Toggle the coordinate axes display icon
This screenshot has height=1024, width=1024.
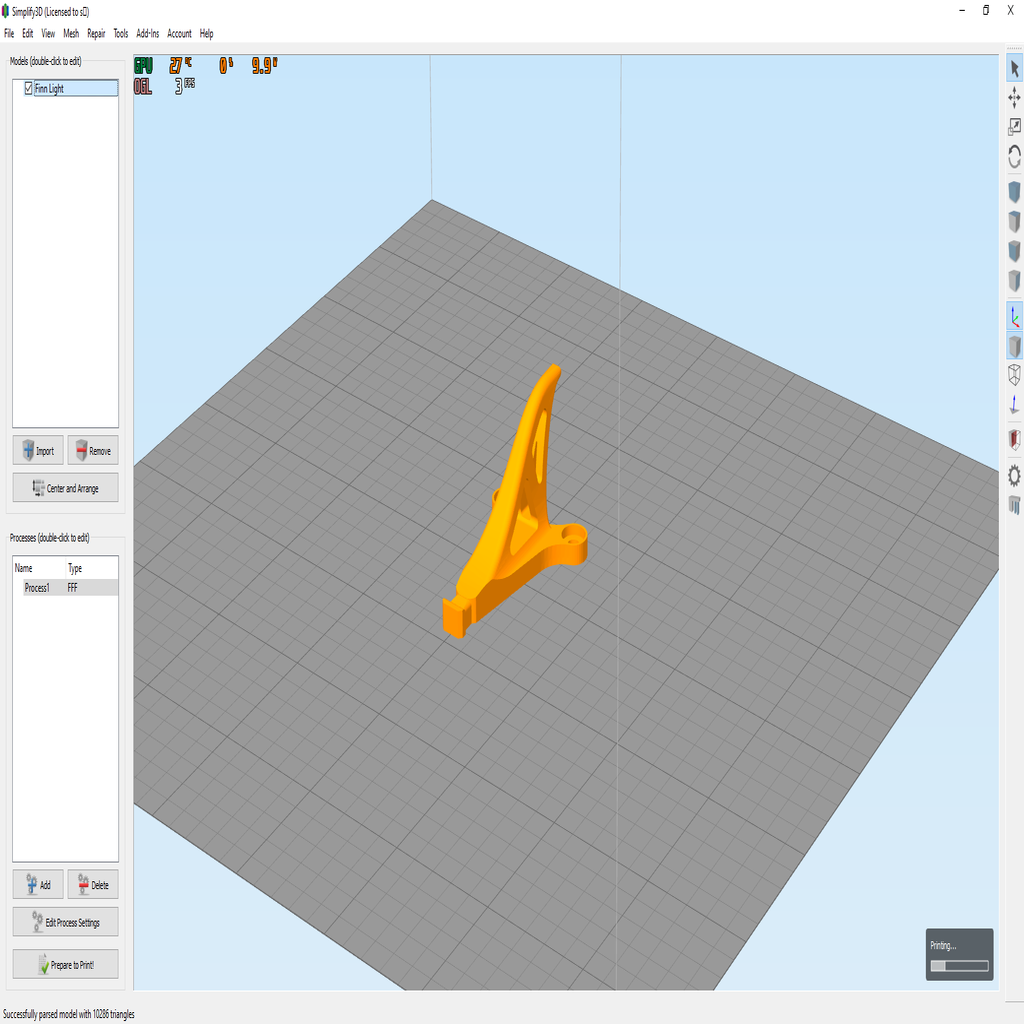tap(1013, 316)
